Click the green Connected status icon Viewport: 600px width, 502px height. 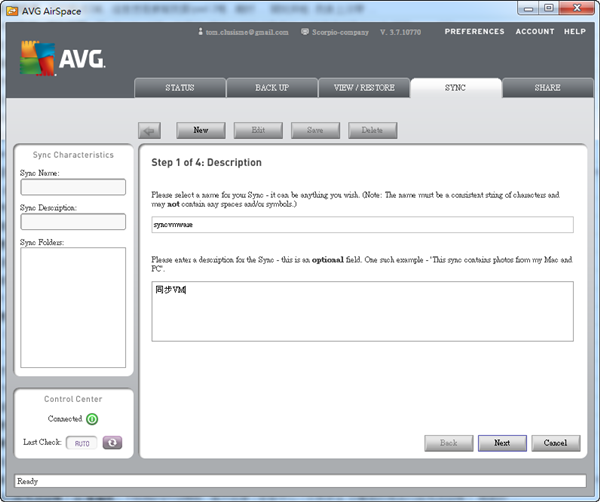click(92, 419)
